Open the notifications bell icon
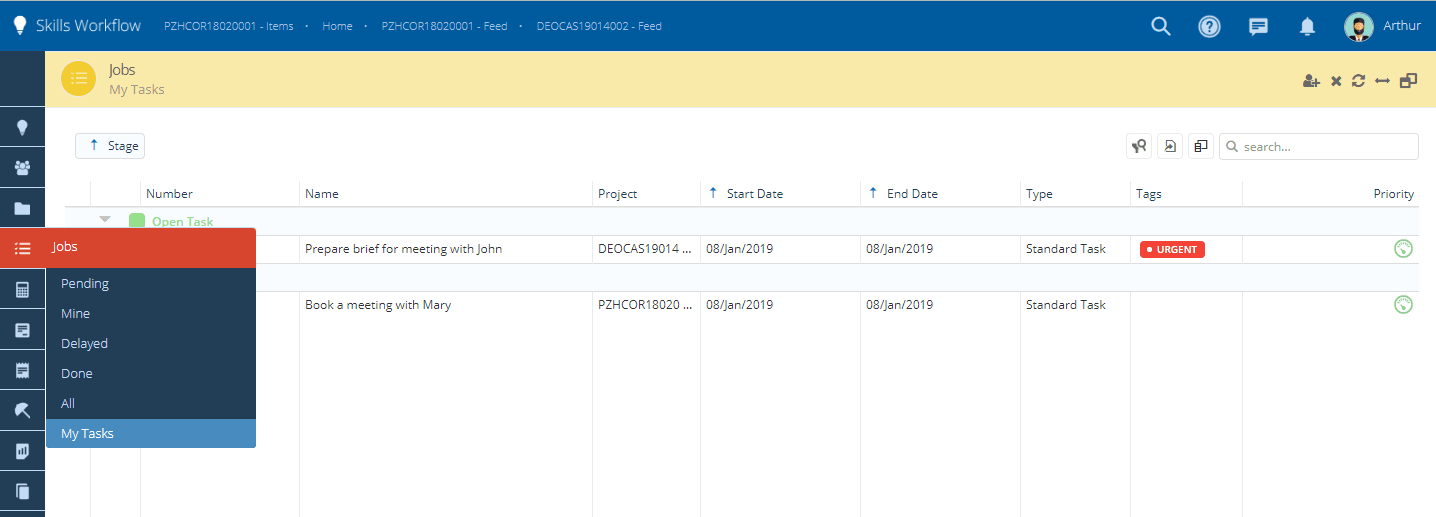1436x517 pixels. (x=1307, y=27)
